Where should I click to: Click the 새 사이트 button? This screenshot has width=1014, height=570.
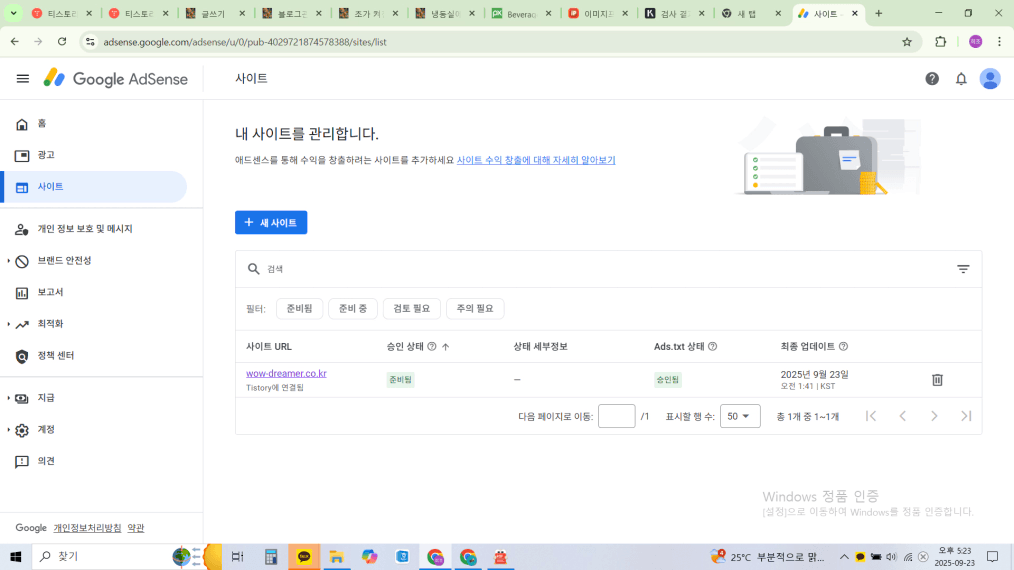coord(271,223)
